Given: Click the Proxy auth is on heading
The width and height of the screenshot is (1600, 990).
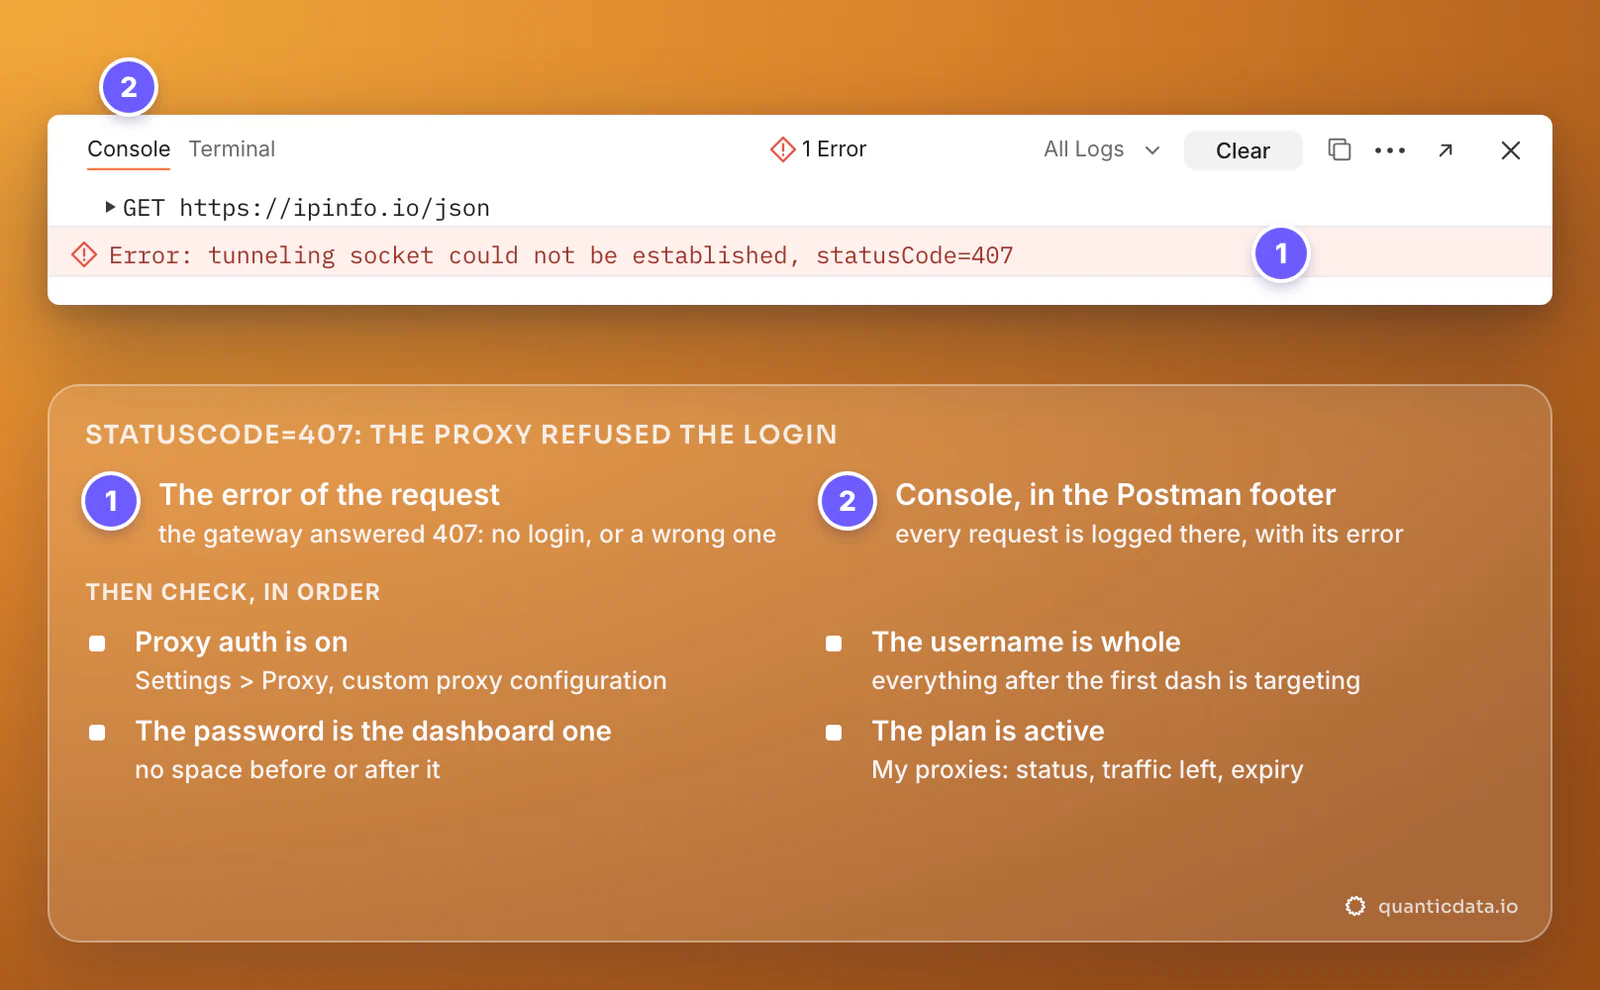Looking at the screenshot, I should click(241, 642).
